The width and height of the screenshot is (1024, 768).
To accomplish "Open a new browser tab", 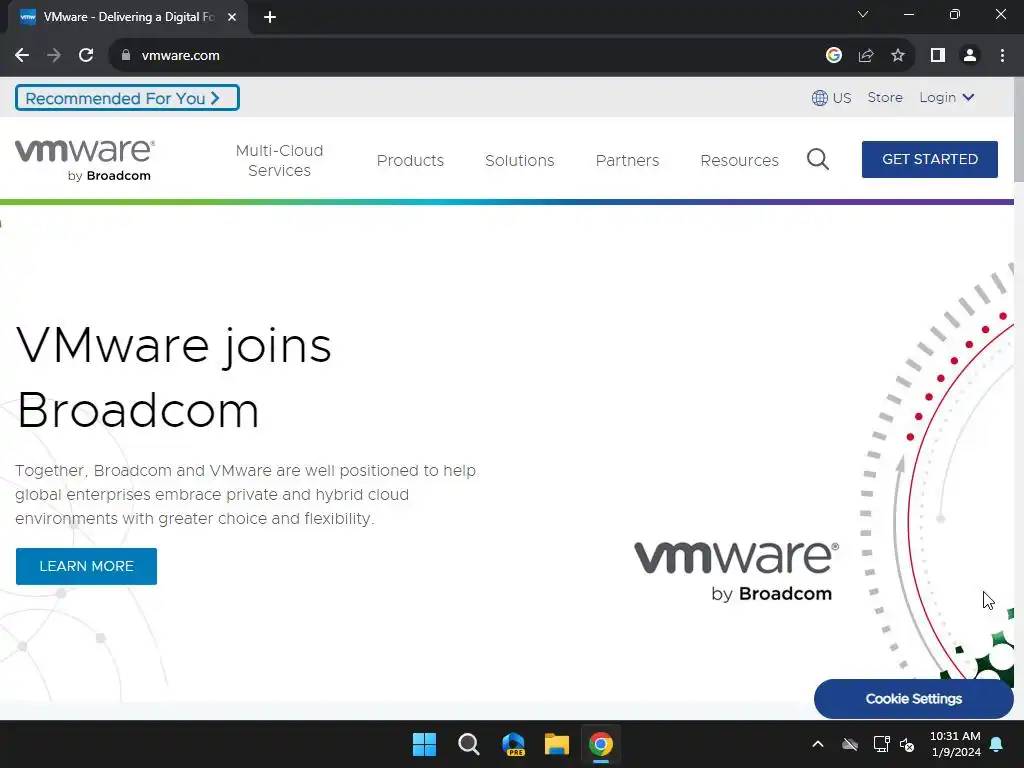I will (270, 17).
